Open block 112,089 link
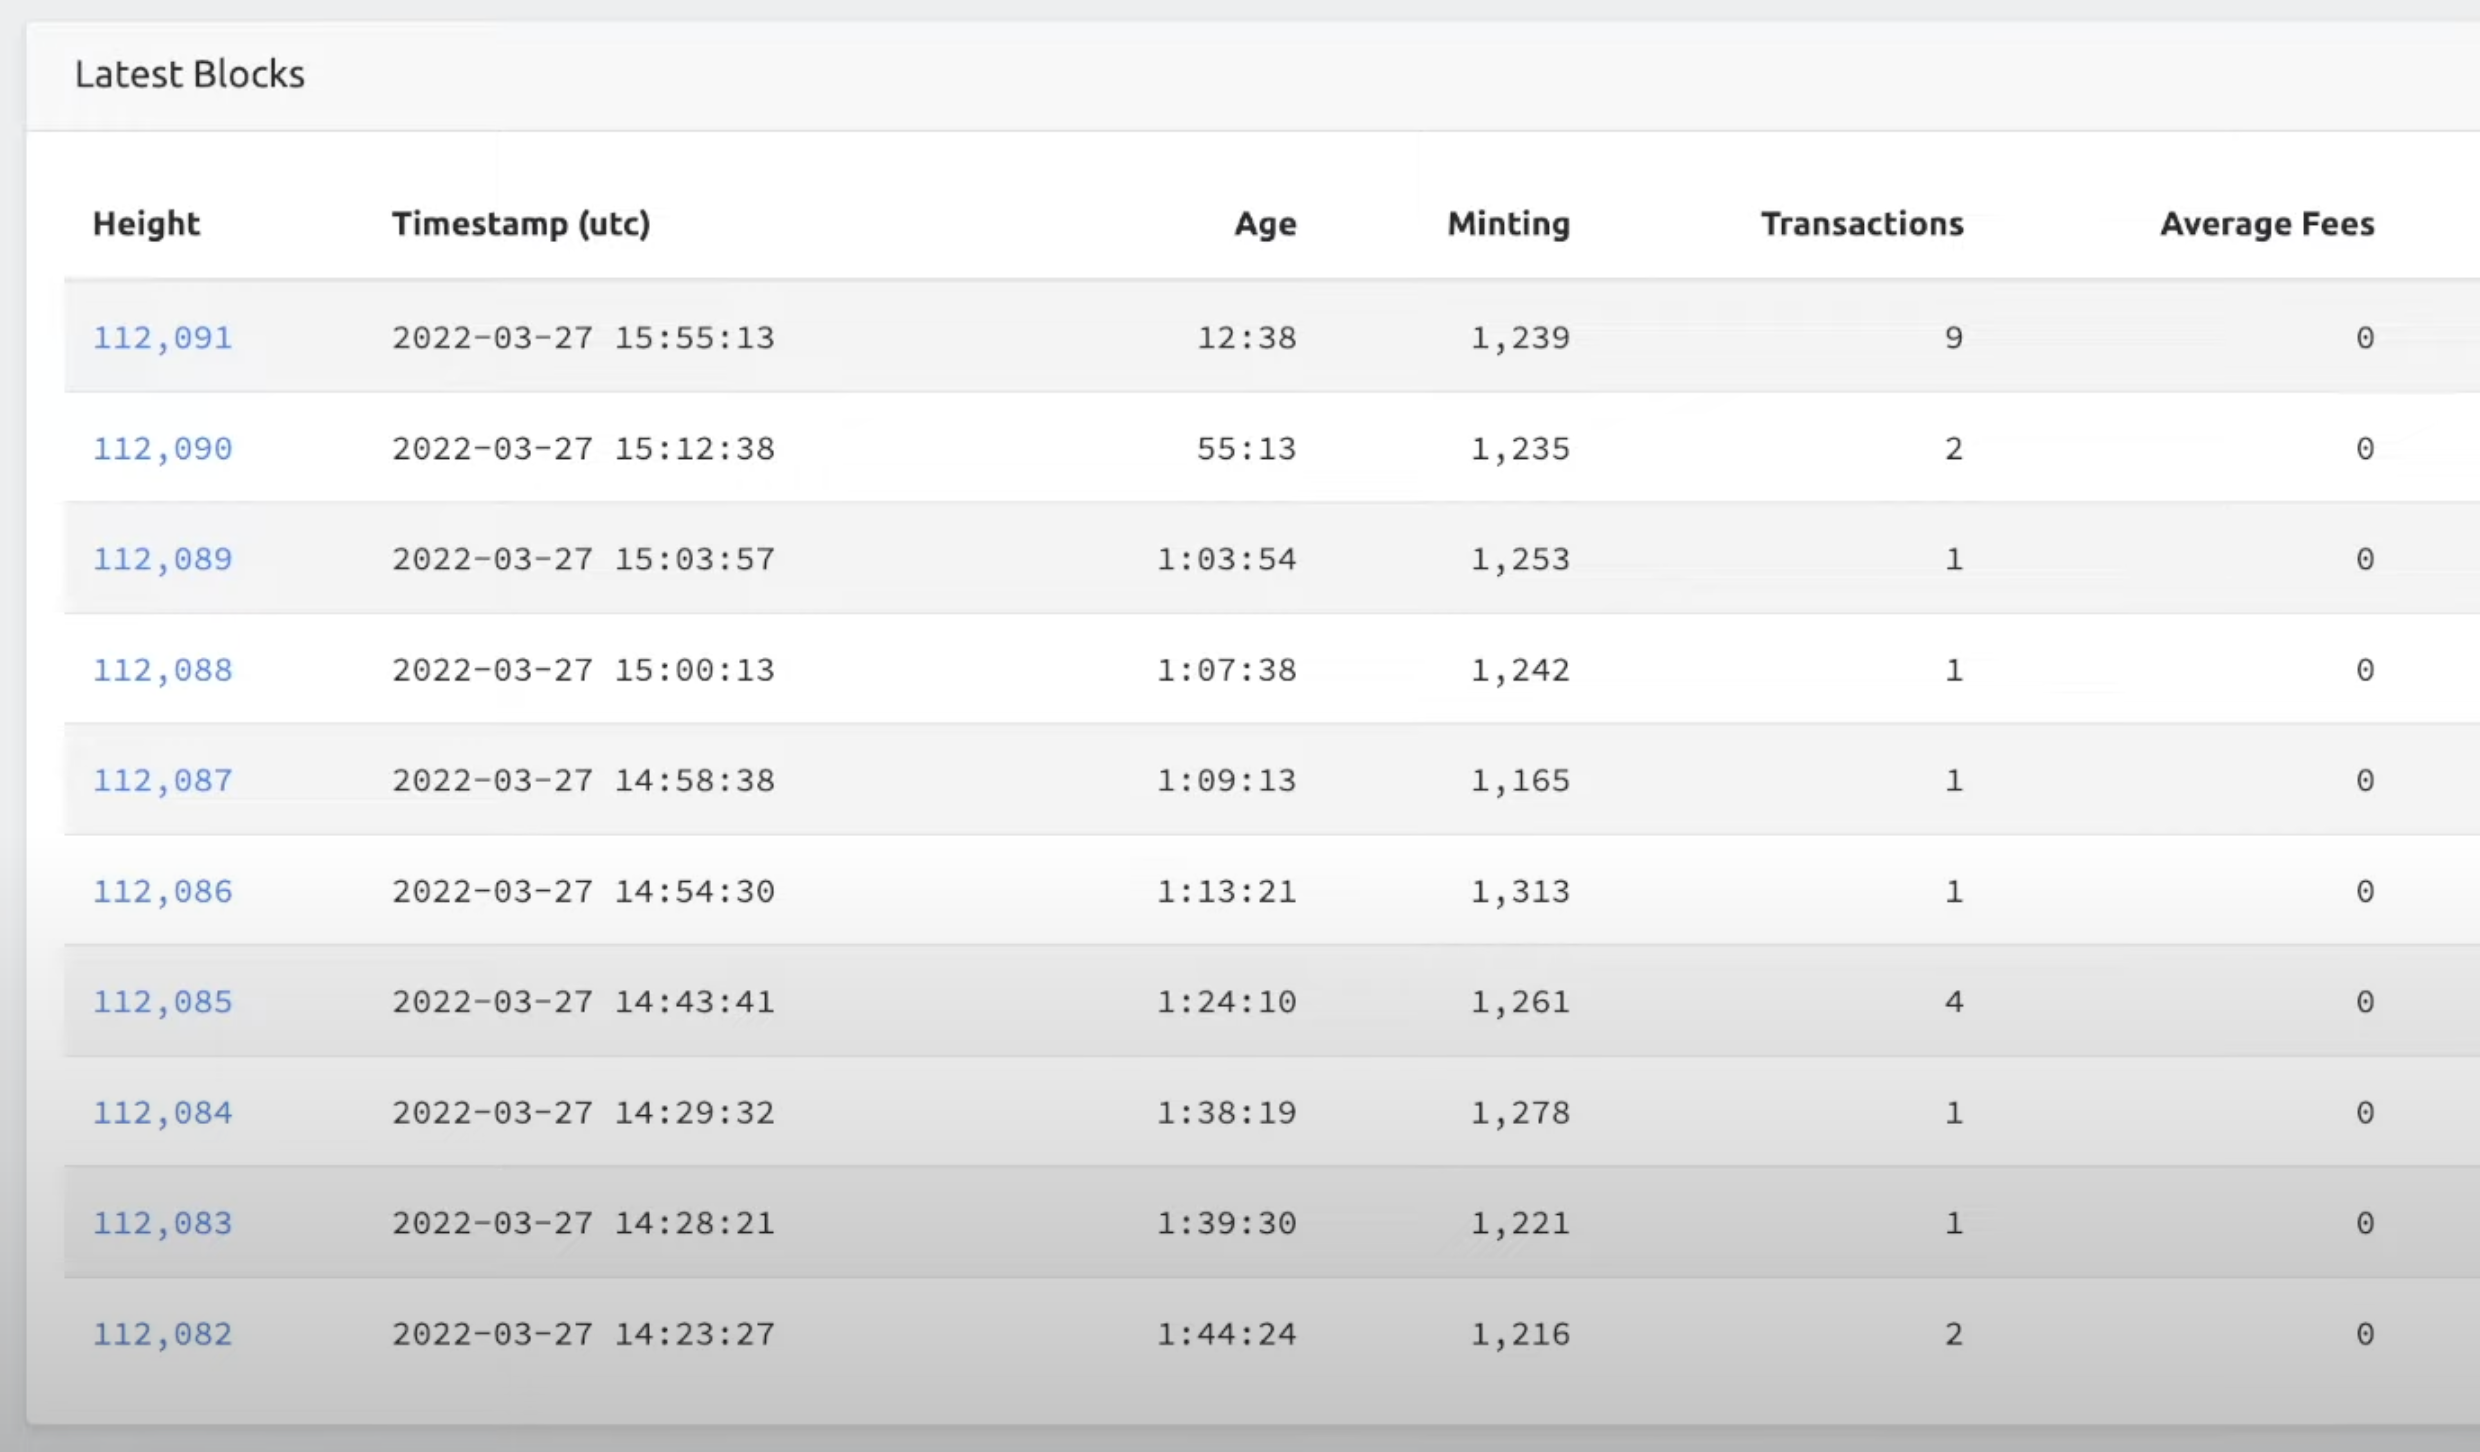 point(162,559)
